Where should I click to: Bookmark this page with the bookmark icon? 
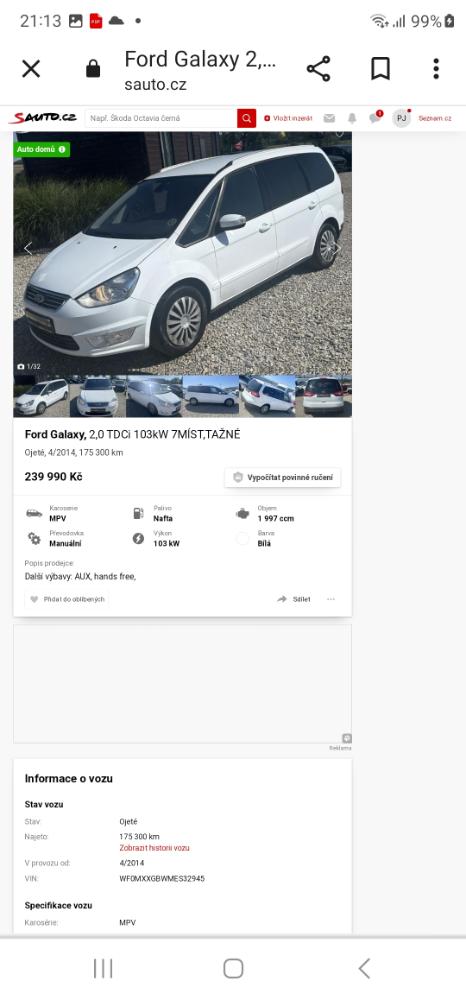click(x=381, y=68)
